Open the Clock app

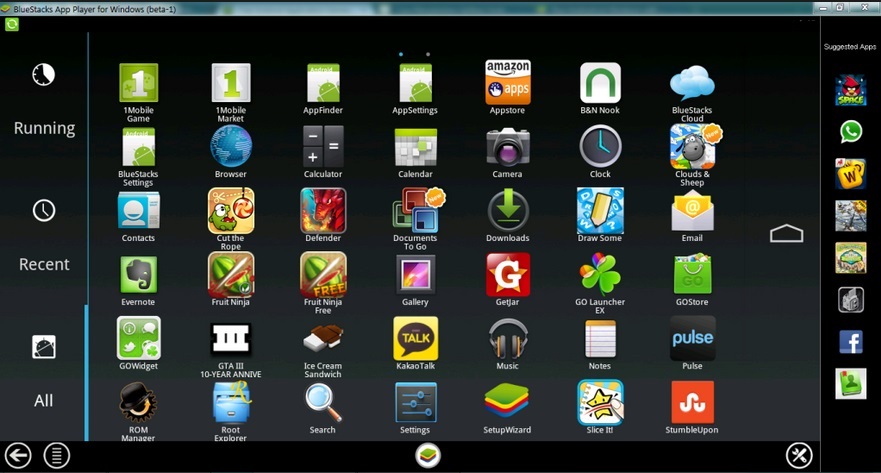tap(600, 147)
